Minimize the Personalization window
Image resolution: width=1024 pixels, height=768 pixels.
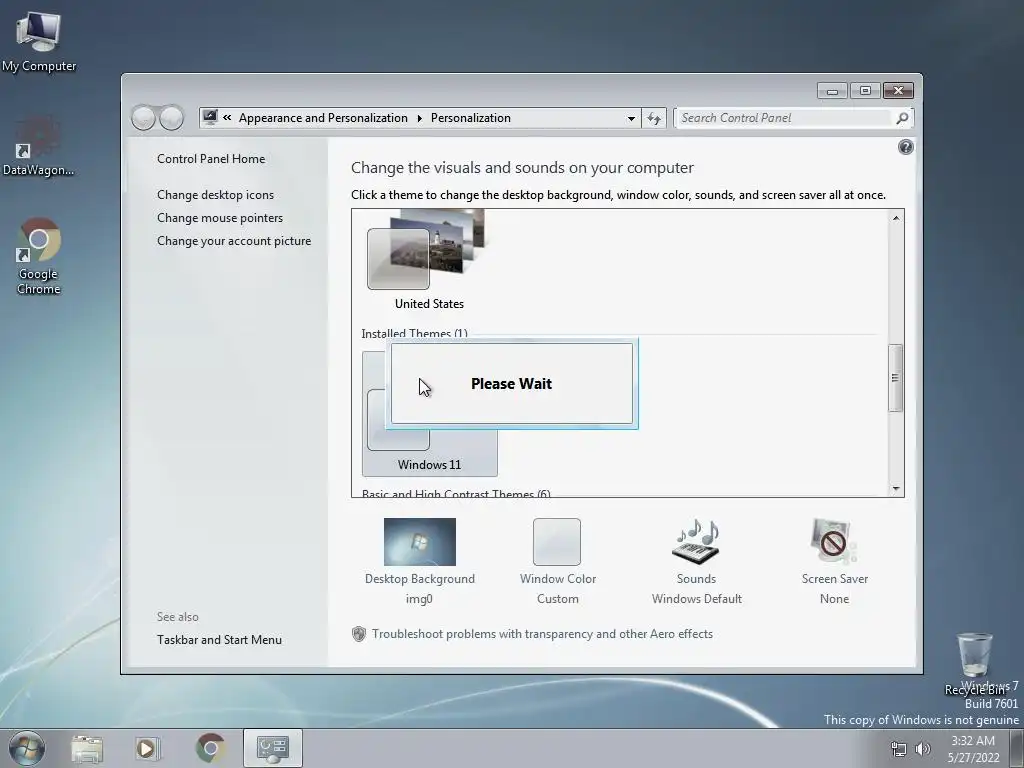(x=832, y=91)
